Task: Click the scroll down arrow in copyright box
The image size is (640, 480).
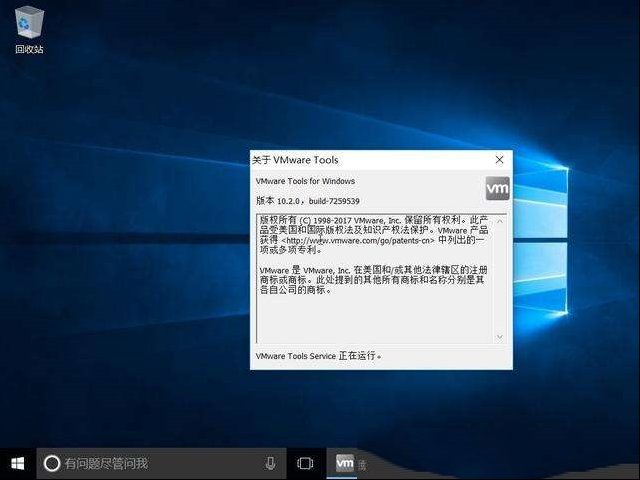Action: (x=500, y=337)
